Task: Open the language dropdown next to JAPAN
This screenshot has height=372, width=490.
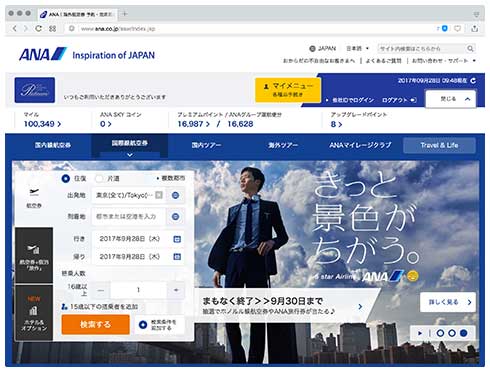Action: (357, 49)
